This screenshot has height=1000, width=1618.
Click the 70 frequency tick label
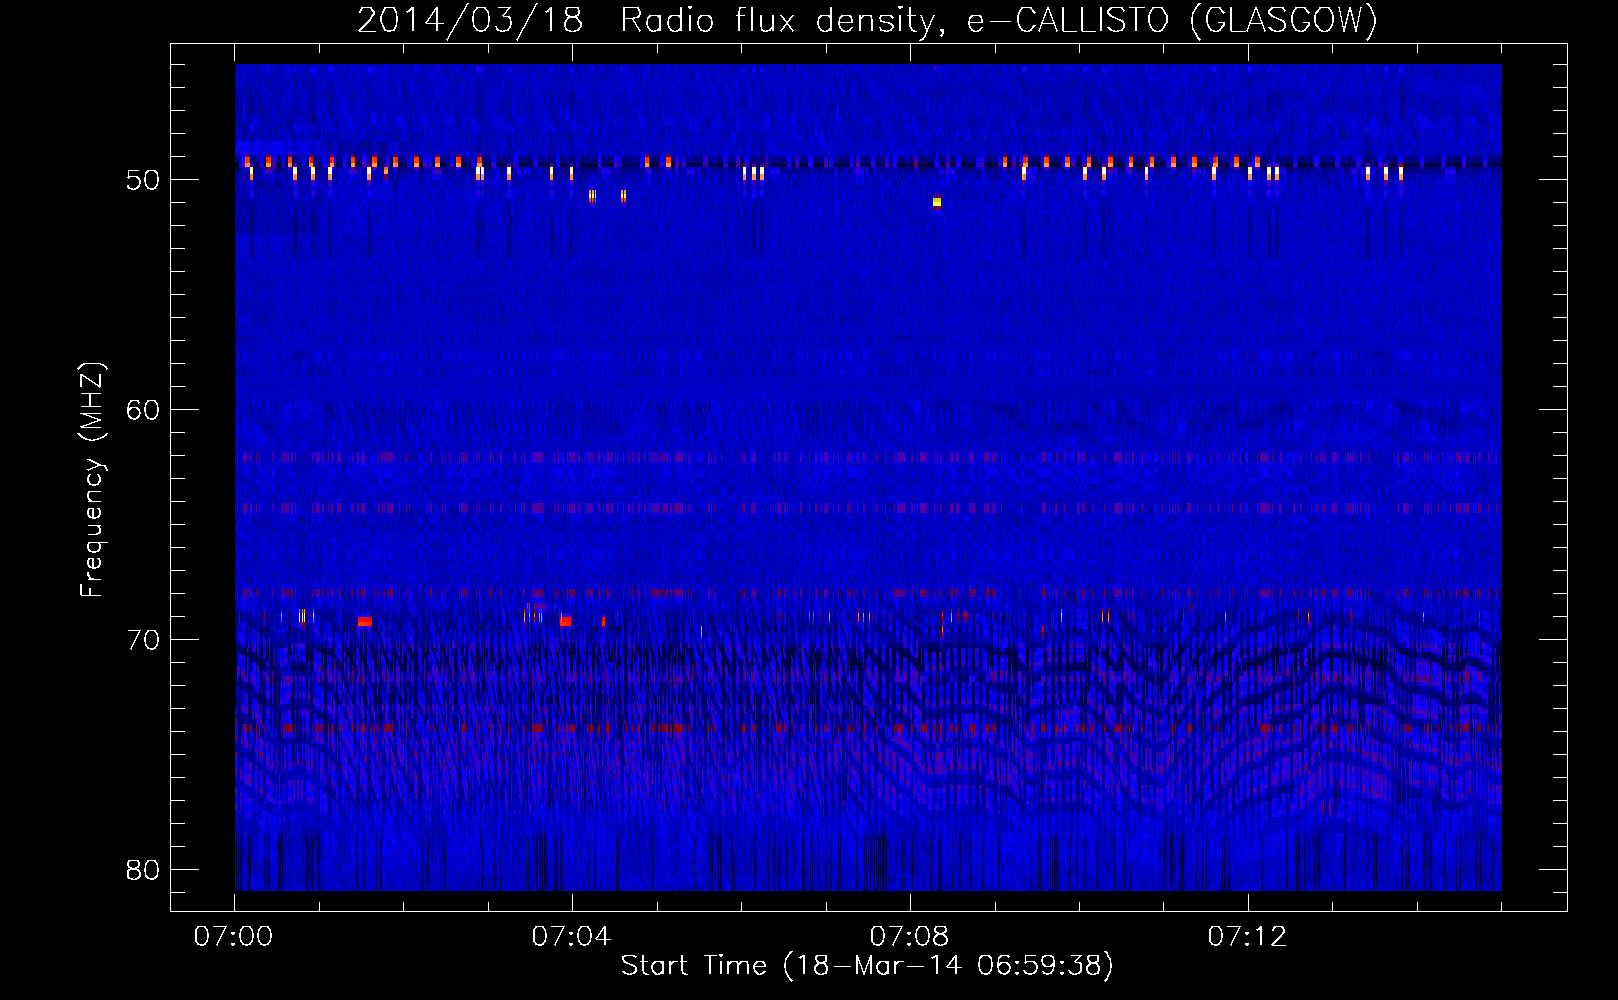coord(143,640)
